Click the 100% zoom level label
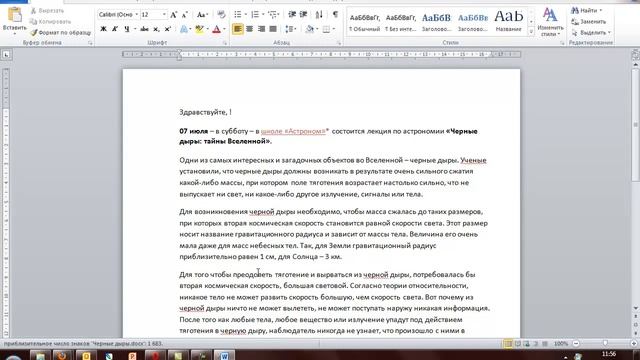This screenshot has width=640, height=360. (561, 344)
